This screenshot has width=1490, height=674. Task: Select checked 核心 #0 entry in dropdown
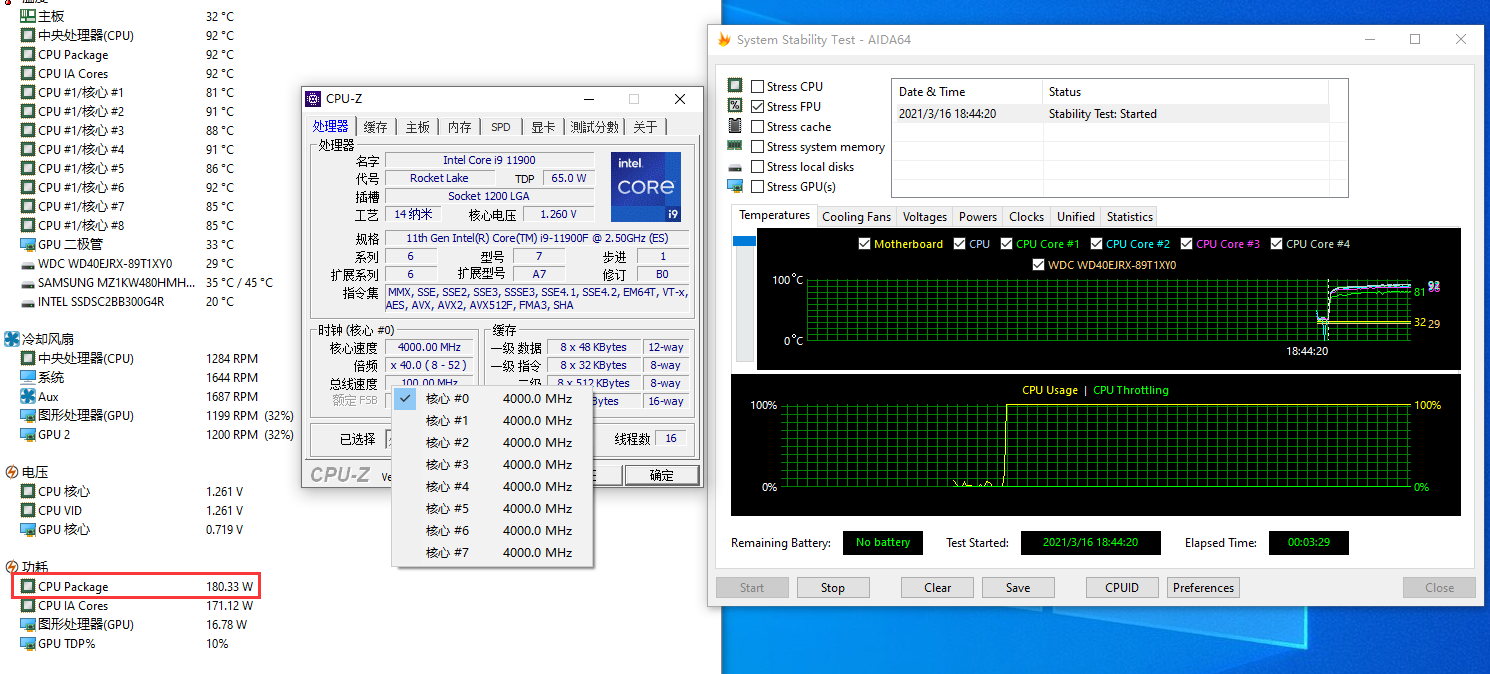click(x=493, y=398)
